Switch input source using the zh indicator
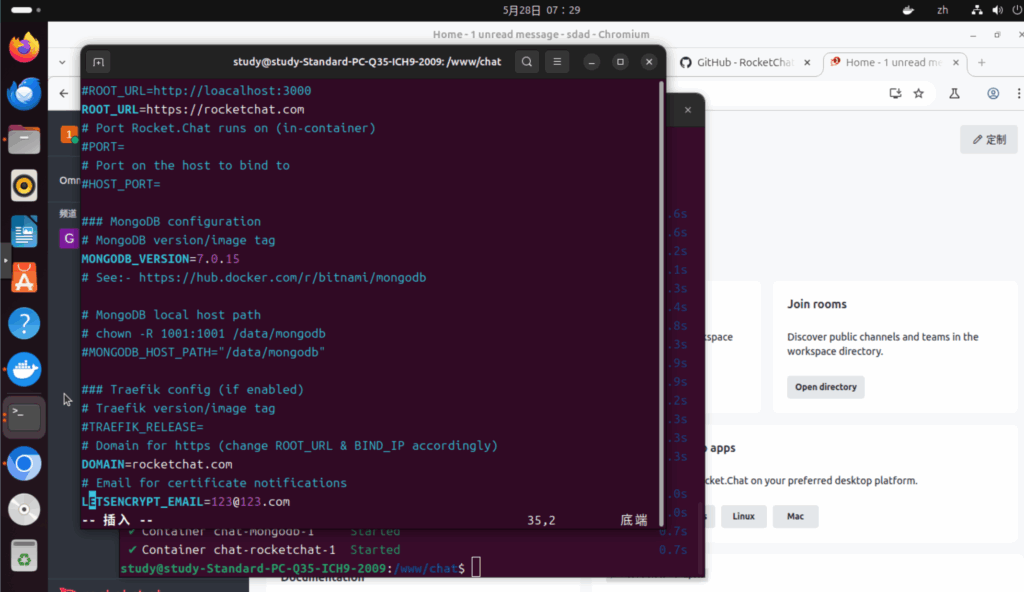Viewport: 1024px width, 592px height. [x=942, y=10]
